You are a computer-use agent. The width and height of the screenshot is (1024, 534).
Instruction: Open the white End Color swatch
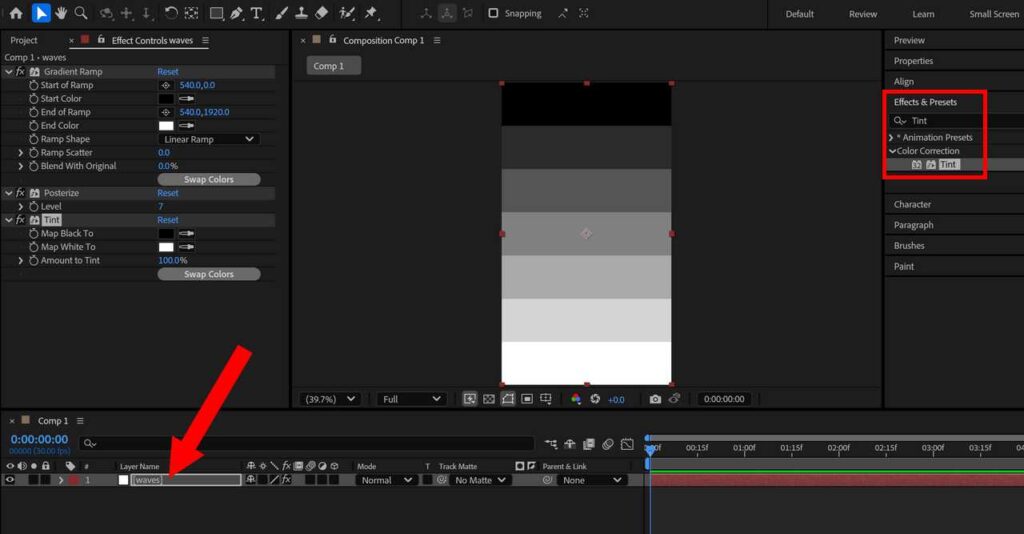coord(167,125)
